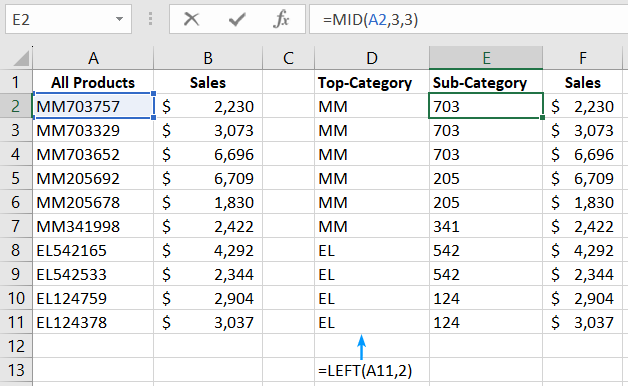Open the Insert Function fx dialog

[x=281, y=19]
